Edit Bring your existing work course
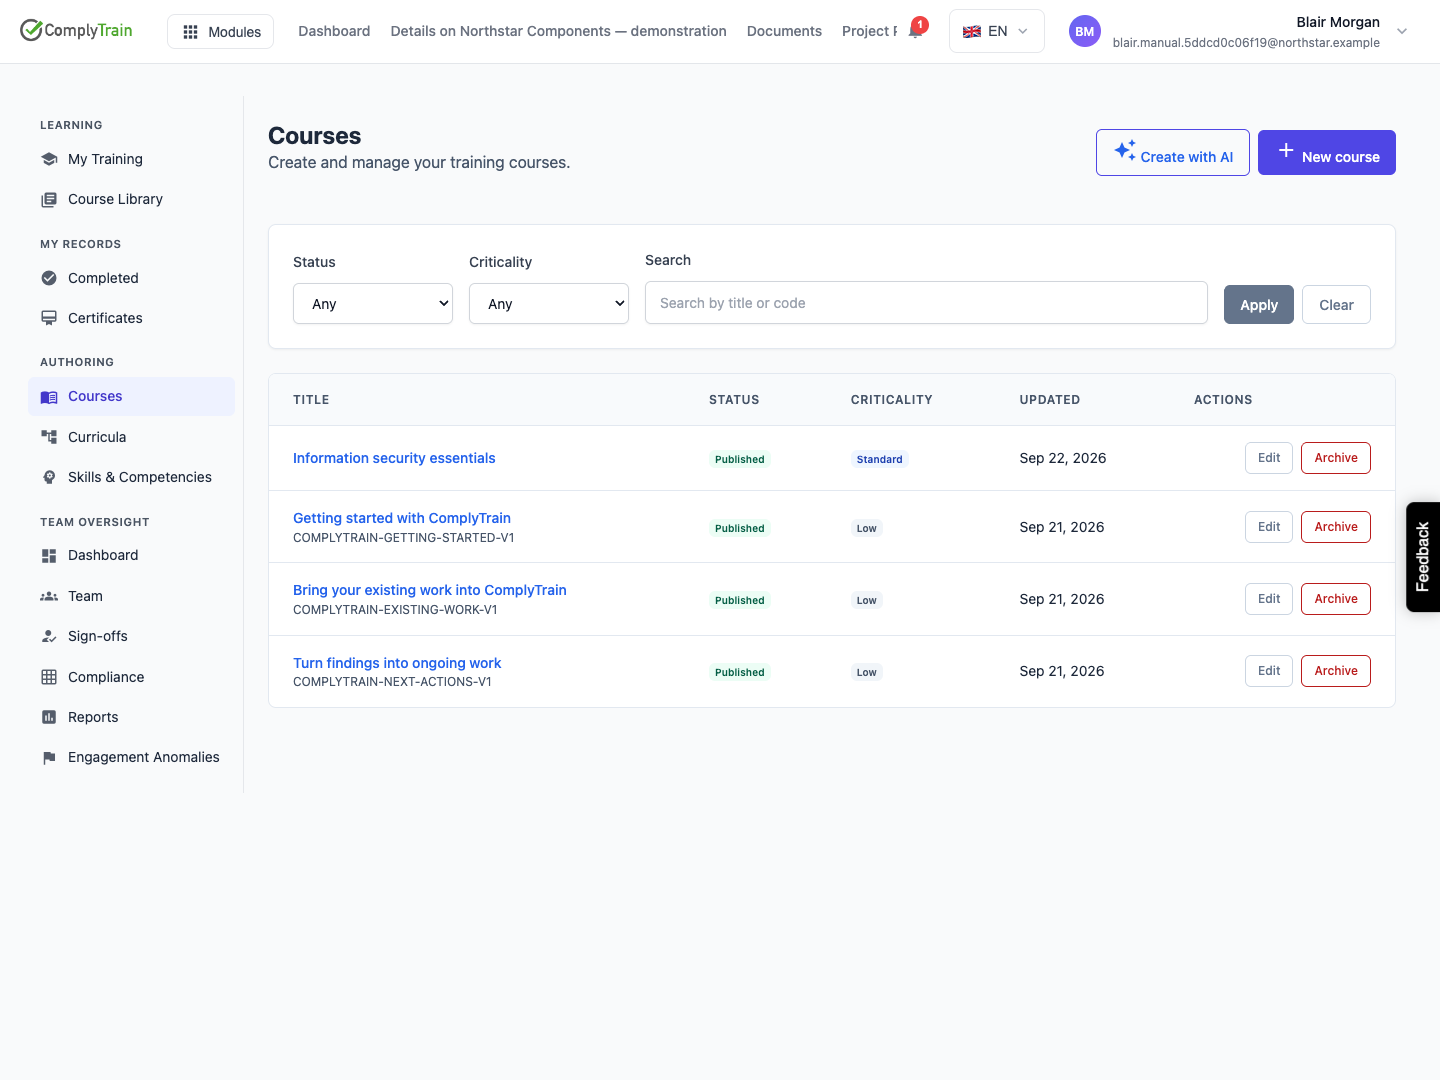 (x=1269, y=599)
